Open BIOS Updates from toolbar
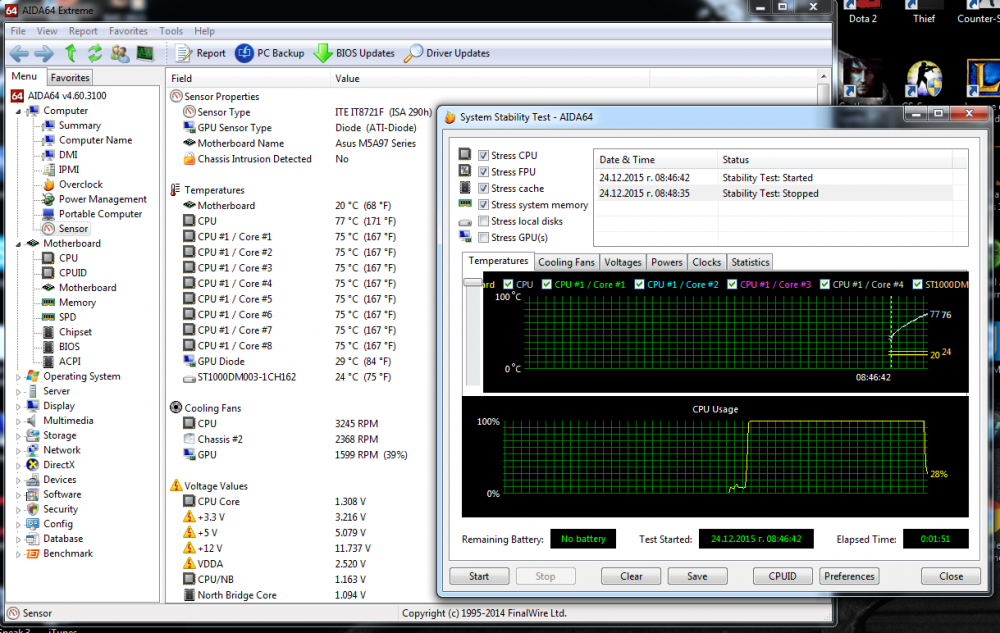This screenshot has width=1000, height=633. tap(355, 54)
